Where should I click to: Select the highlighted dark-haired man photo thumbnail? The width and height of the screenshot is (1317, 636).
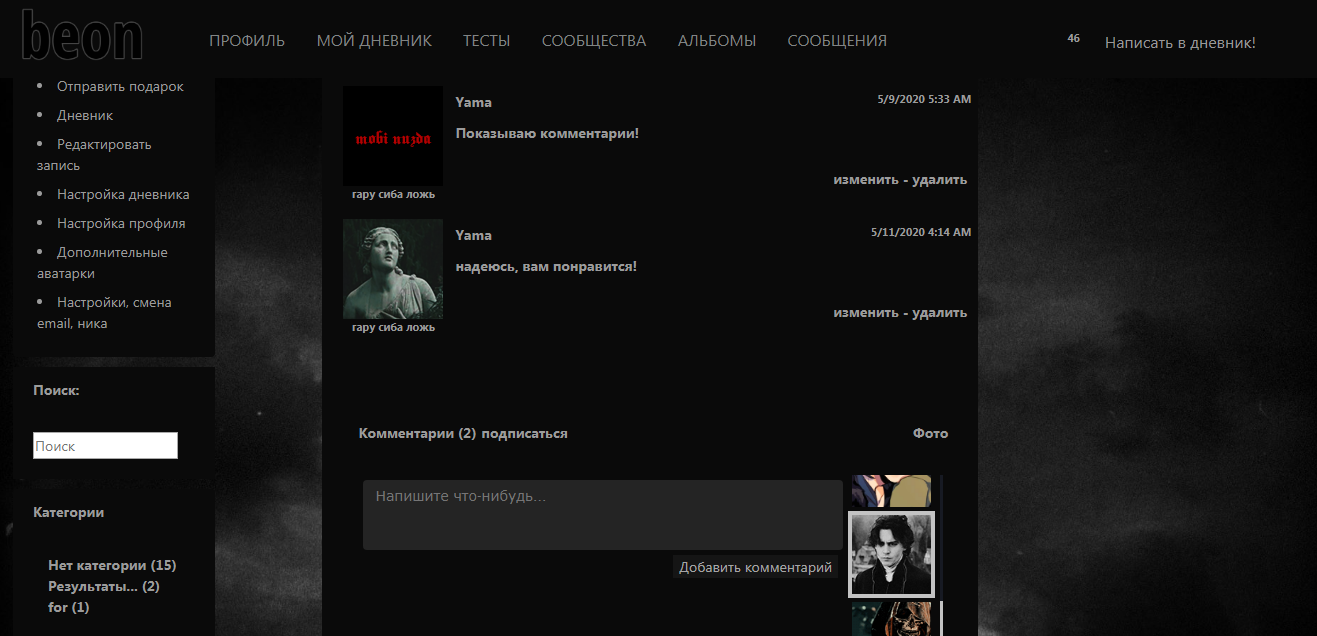(891, 554)
